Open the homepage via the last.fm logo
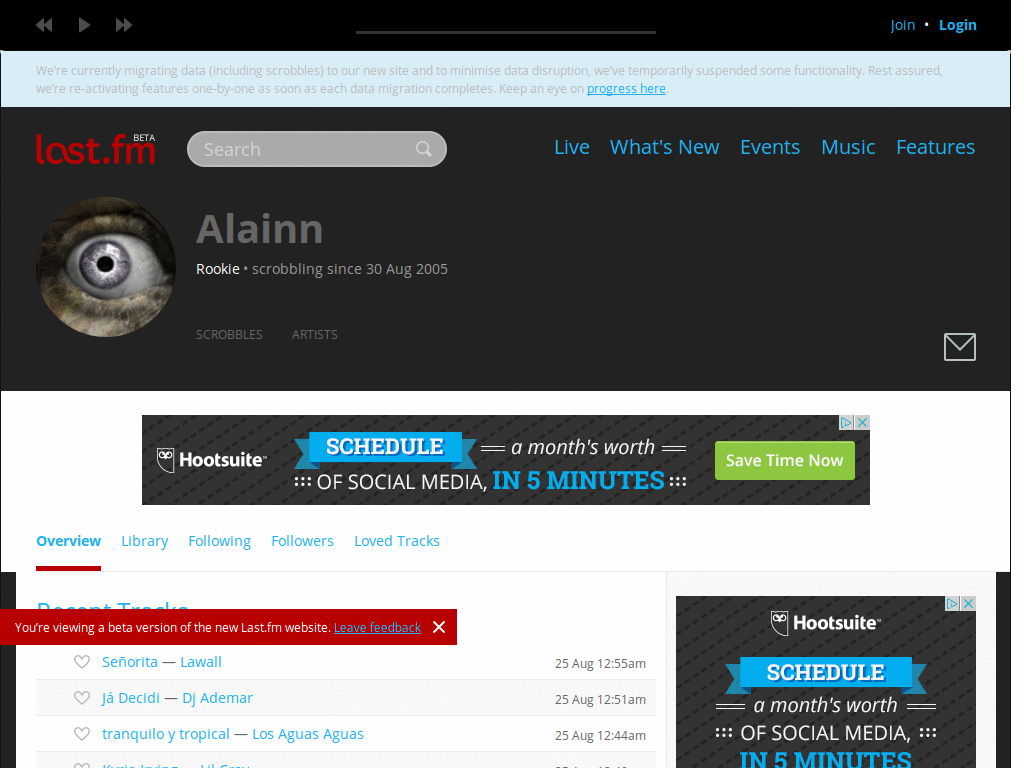This screenshot has height=768, width=1024. pyautogui.click(x=95, y=148)
